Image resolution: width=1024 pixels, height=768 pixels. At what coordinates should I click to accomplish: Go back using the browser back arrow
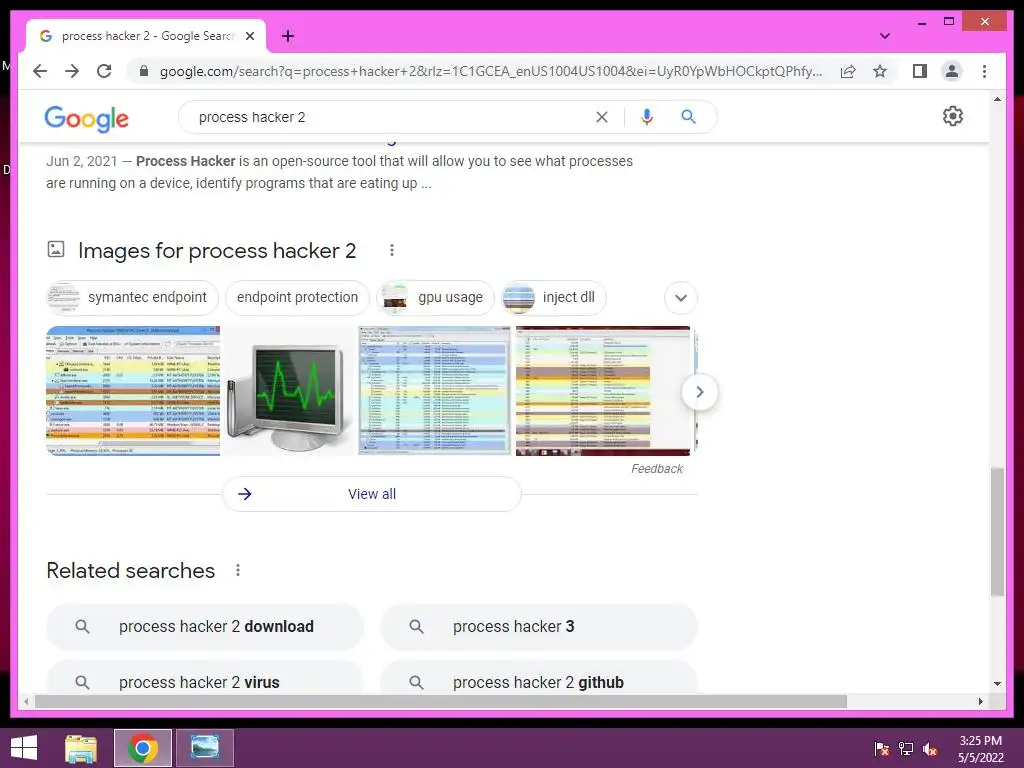point(40,71)
